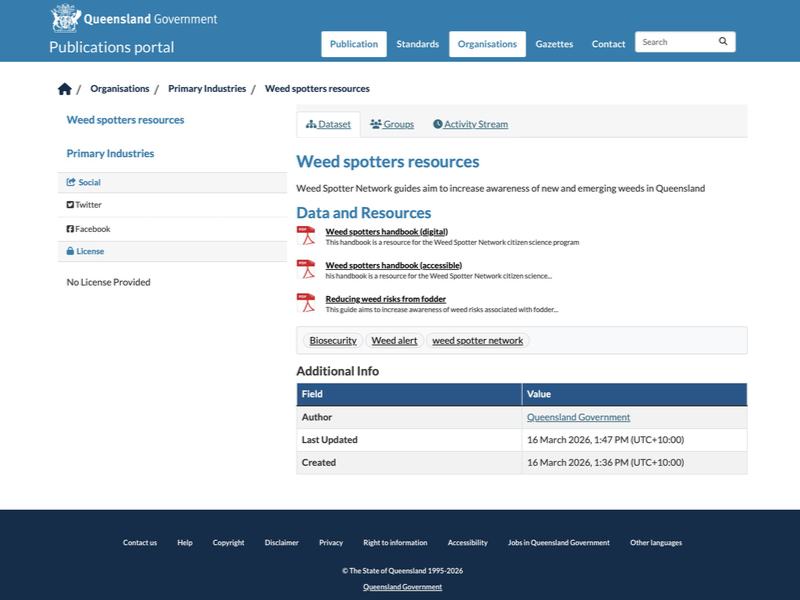Click the Primary Industries breadcrumb
This screenshot has height=600, width=800.
tap(207, 88)
